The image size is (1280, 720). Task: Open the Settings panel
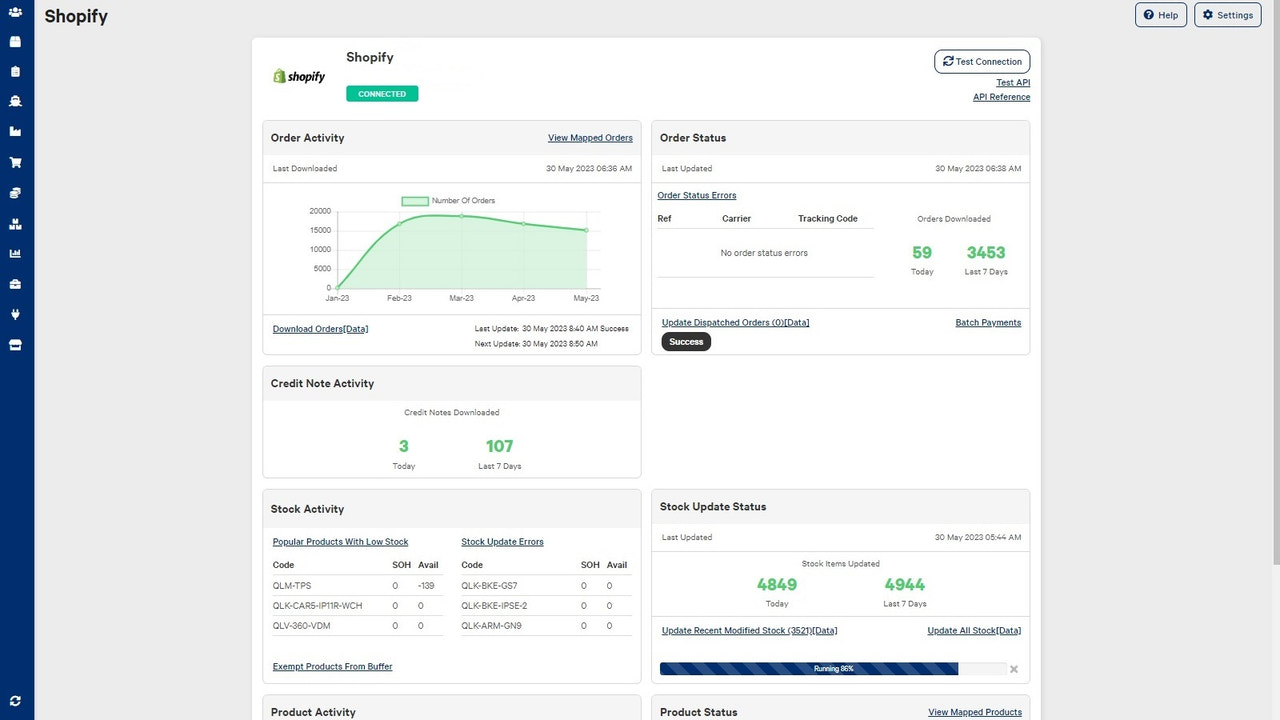(1227, 14)
